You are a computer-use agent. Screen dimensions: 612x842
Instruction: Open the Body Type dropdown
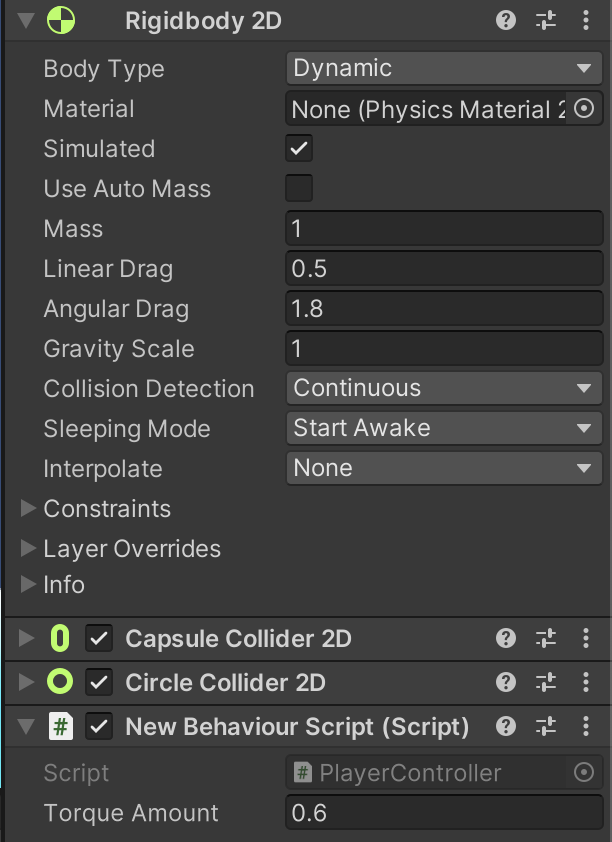click(444, 68)
